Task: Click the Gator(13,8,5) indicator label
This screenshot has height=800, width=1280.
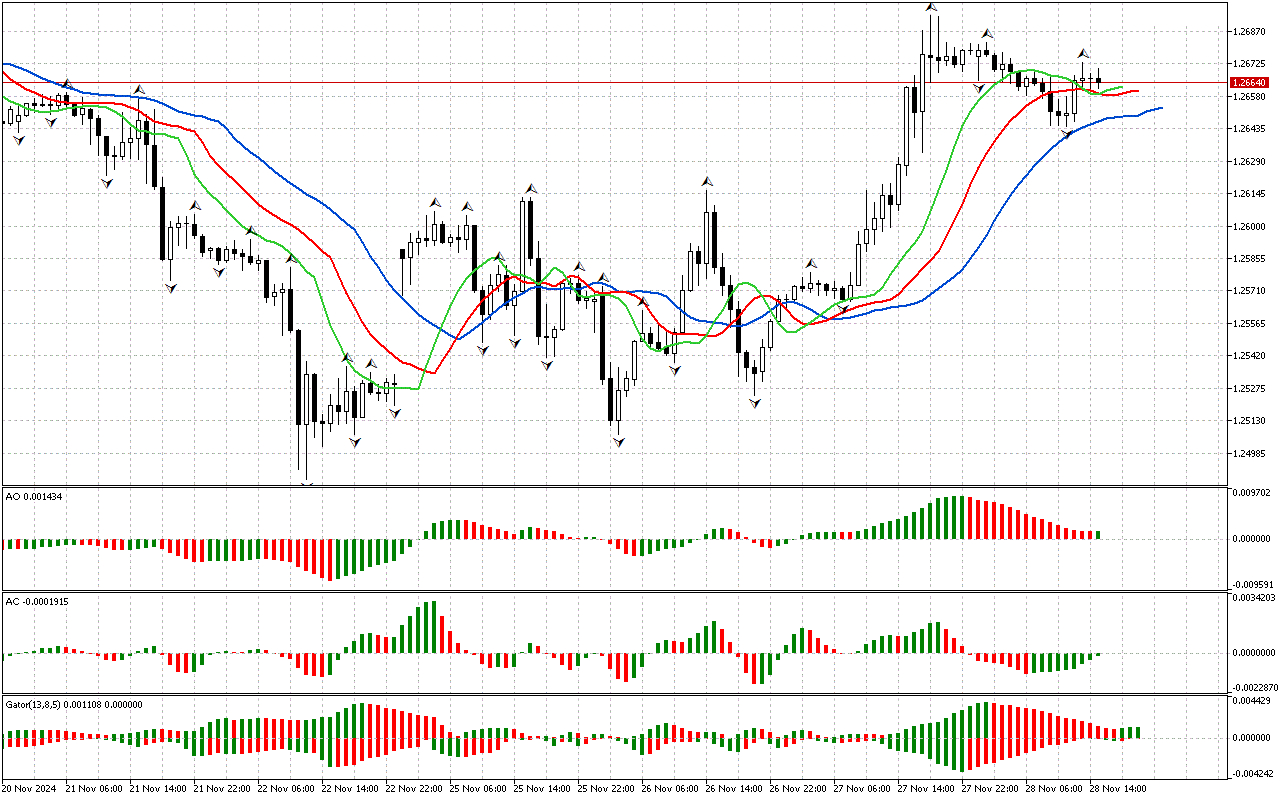Action: pos(74,704)
